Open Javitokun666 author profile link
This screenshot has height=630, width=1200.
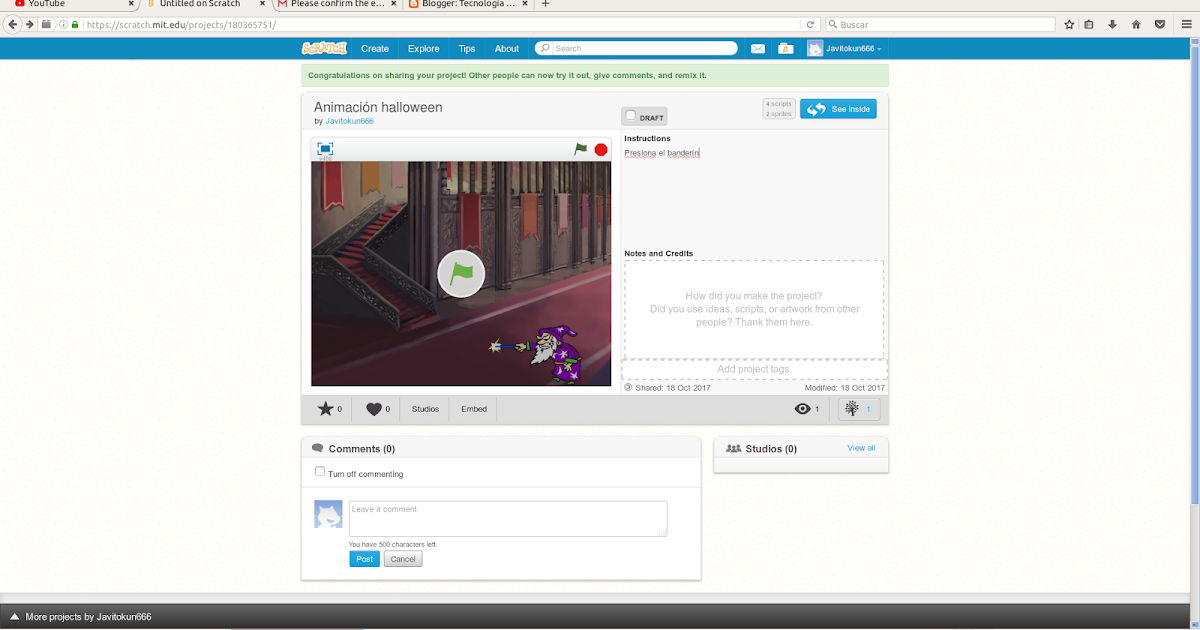click(x=350, y=121)
